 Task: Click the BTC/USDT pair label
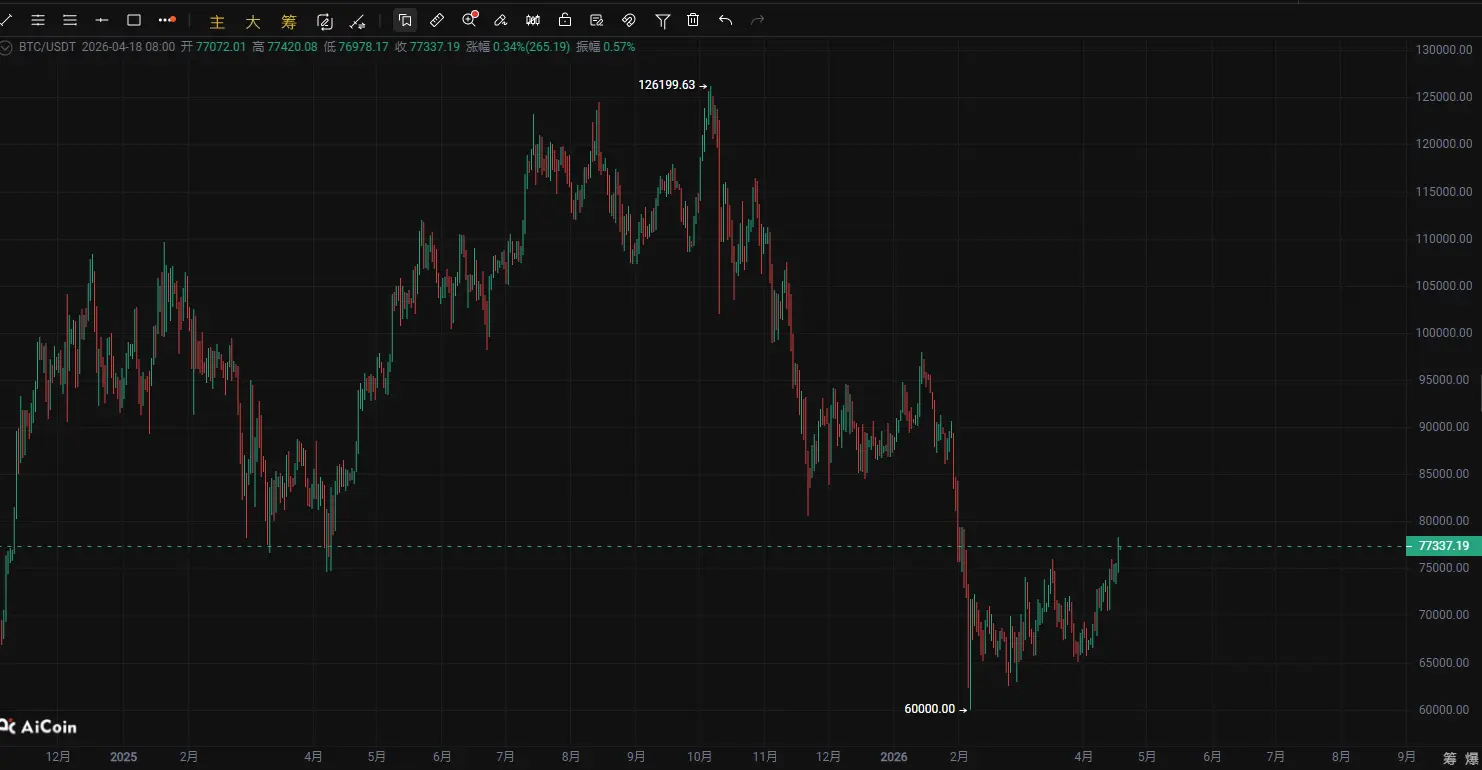click(x=47, y=47)
